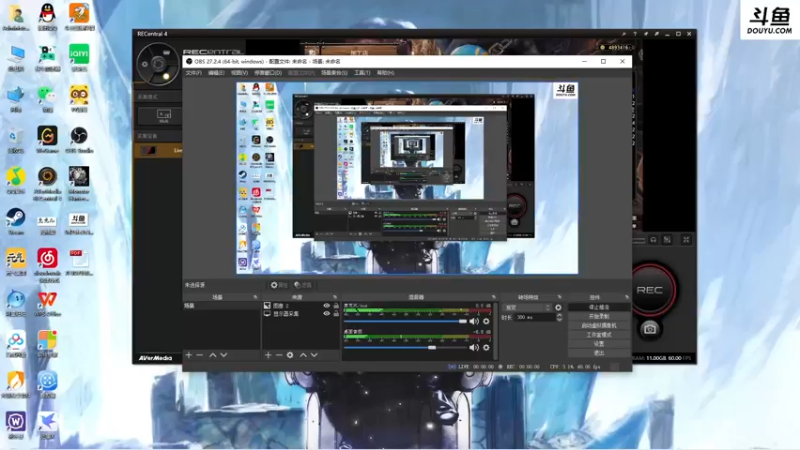The image size is (800, 450).
Task: Open transition properties gear icon
Action: point(558,308)
